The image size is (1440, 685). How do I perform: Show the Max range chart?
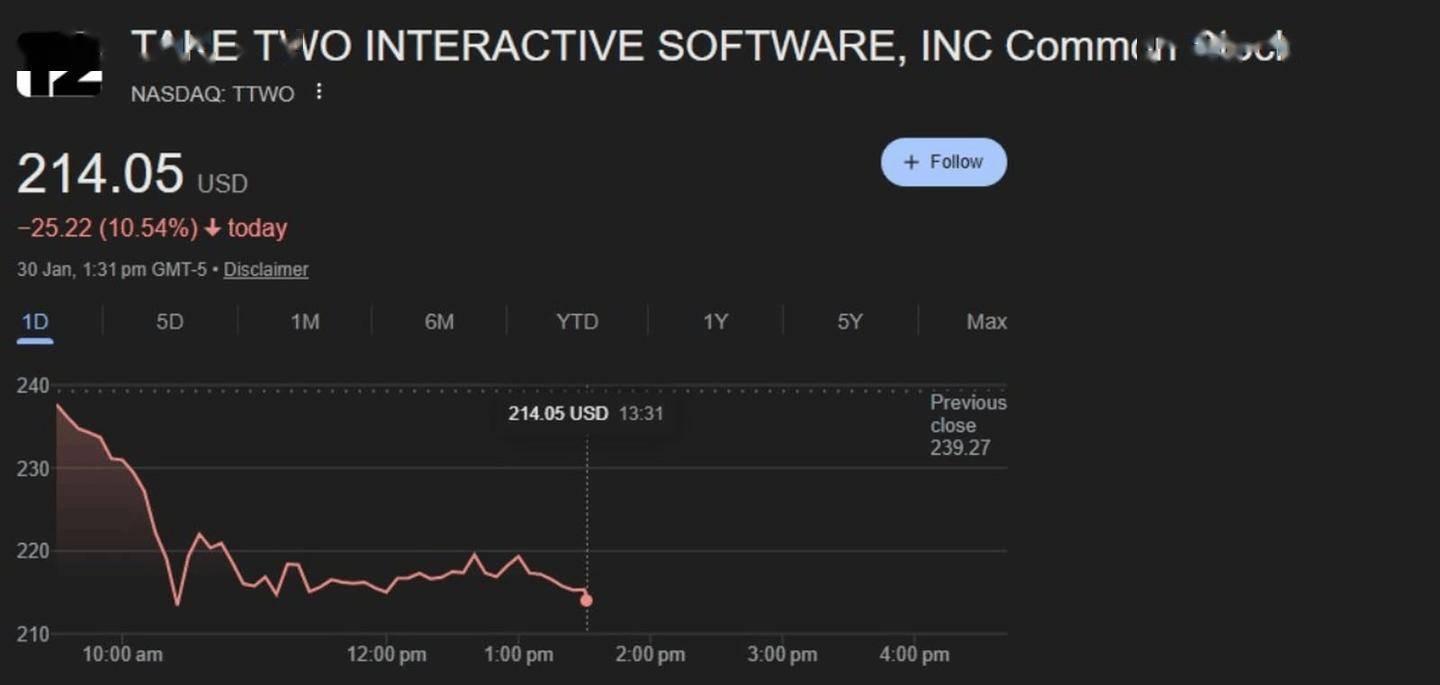click(986, 322)
